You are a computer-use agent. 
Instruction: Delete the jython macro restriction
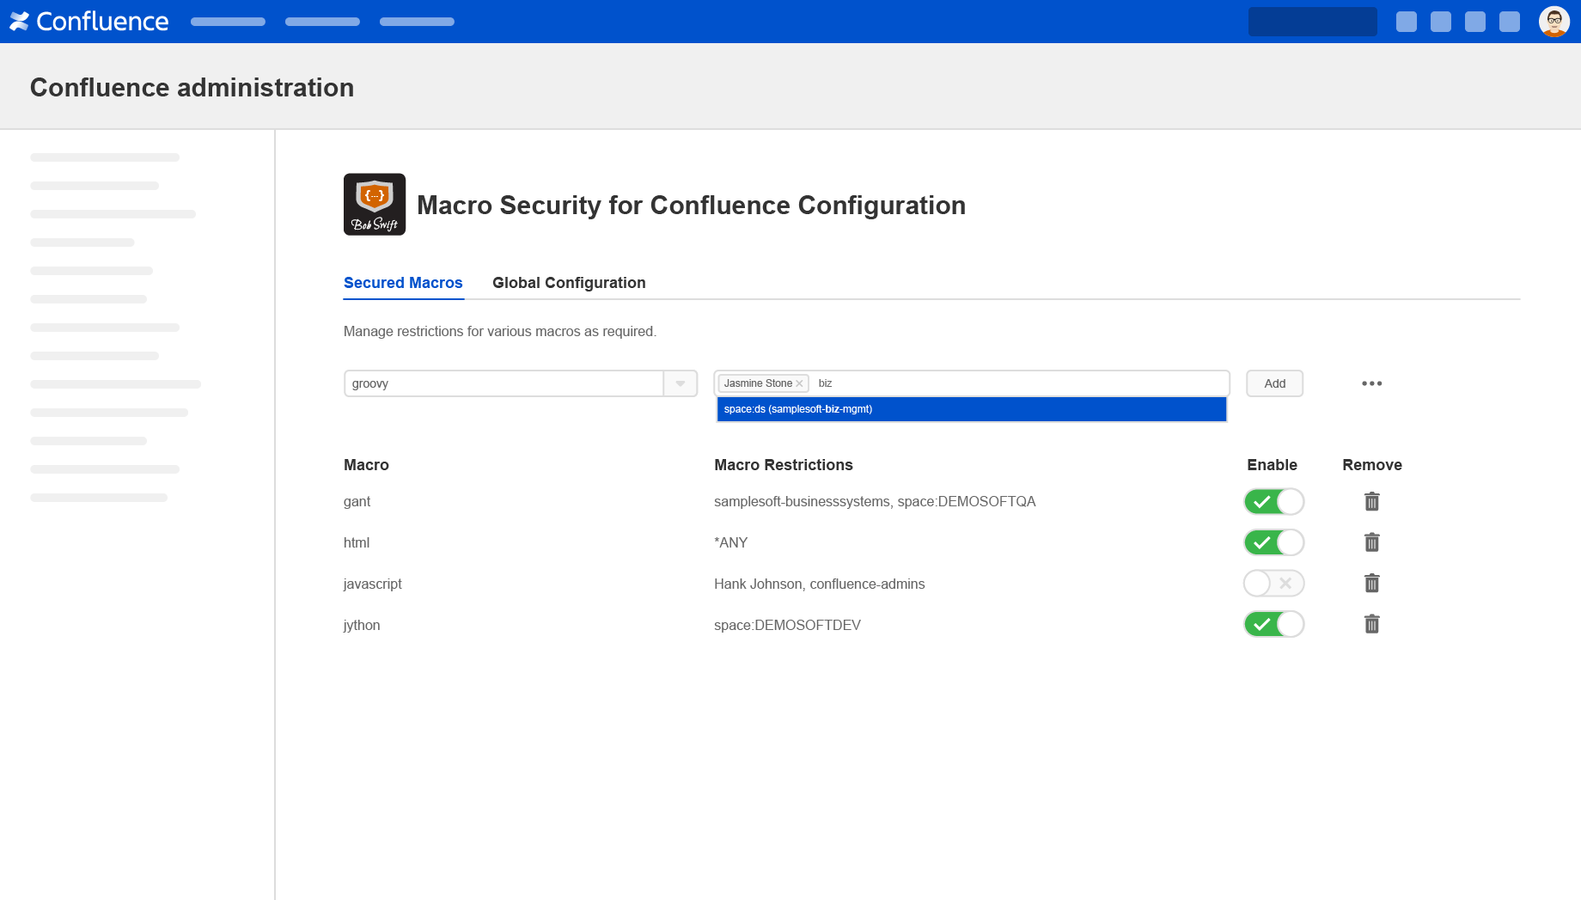point(1372,624)
